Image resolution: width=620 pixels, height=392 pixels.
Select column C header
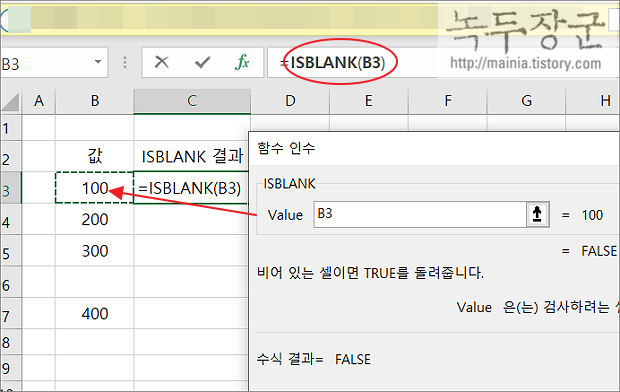[x=192, y=101]
